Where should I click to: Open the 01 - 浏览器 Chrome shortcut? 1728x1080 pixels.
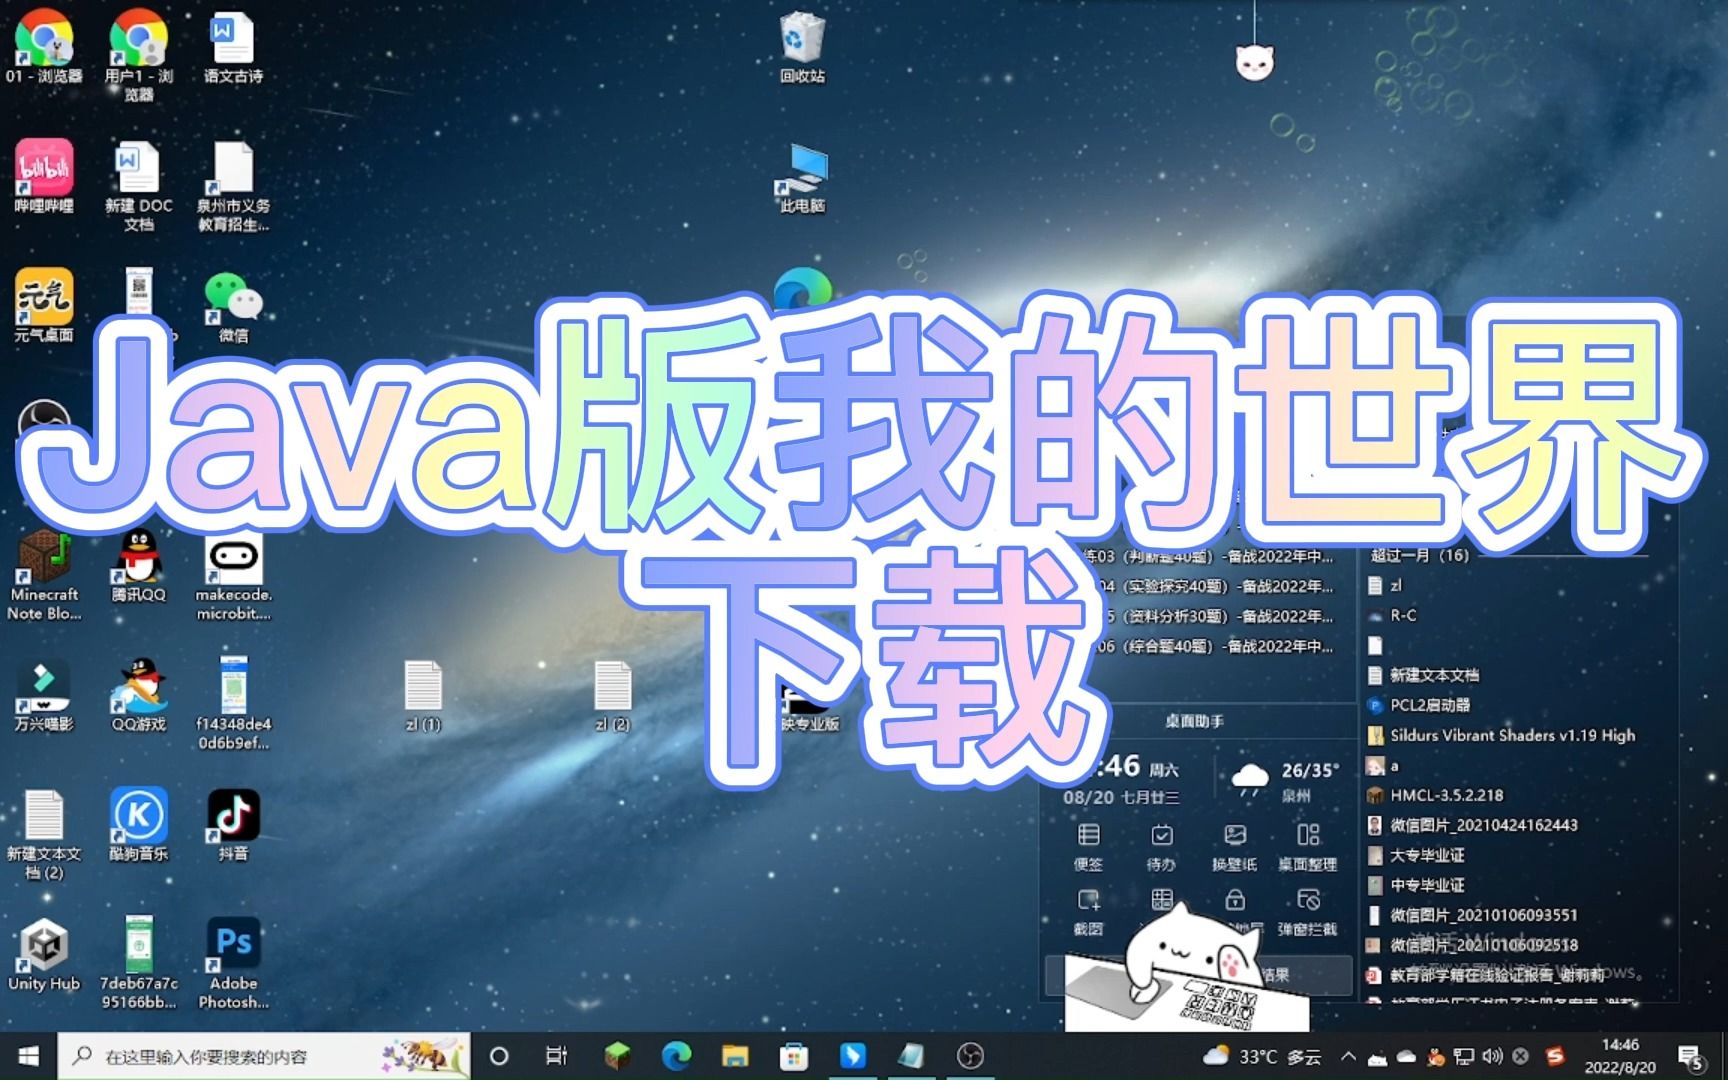click(x=43, y=46)
